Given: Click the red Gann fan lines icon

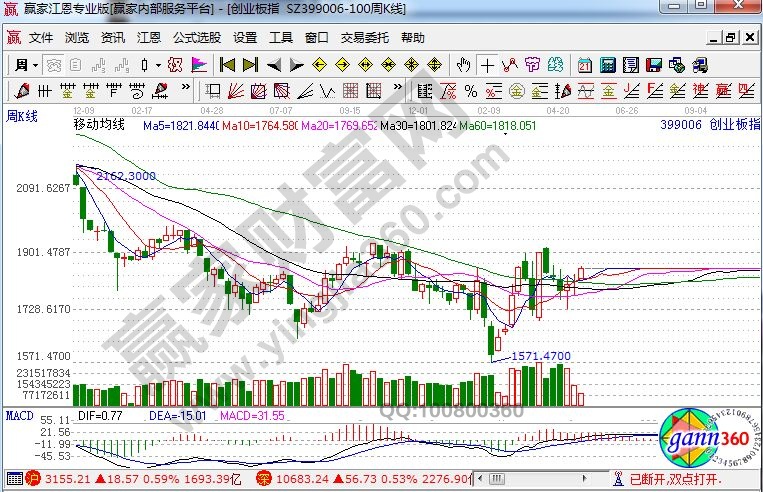Looking at the screenshot, I should (x=236, y=91).
